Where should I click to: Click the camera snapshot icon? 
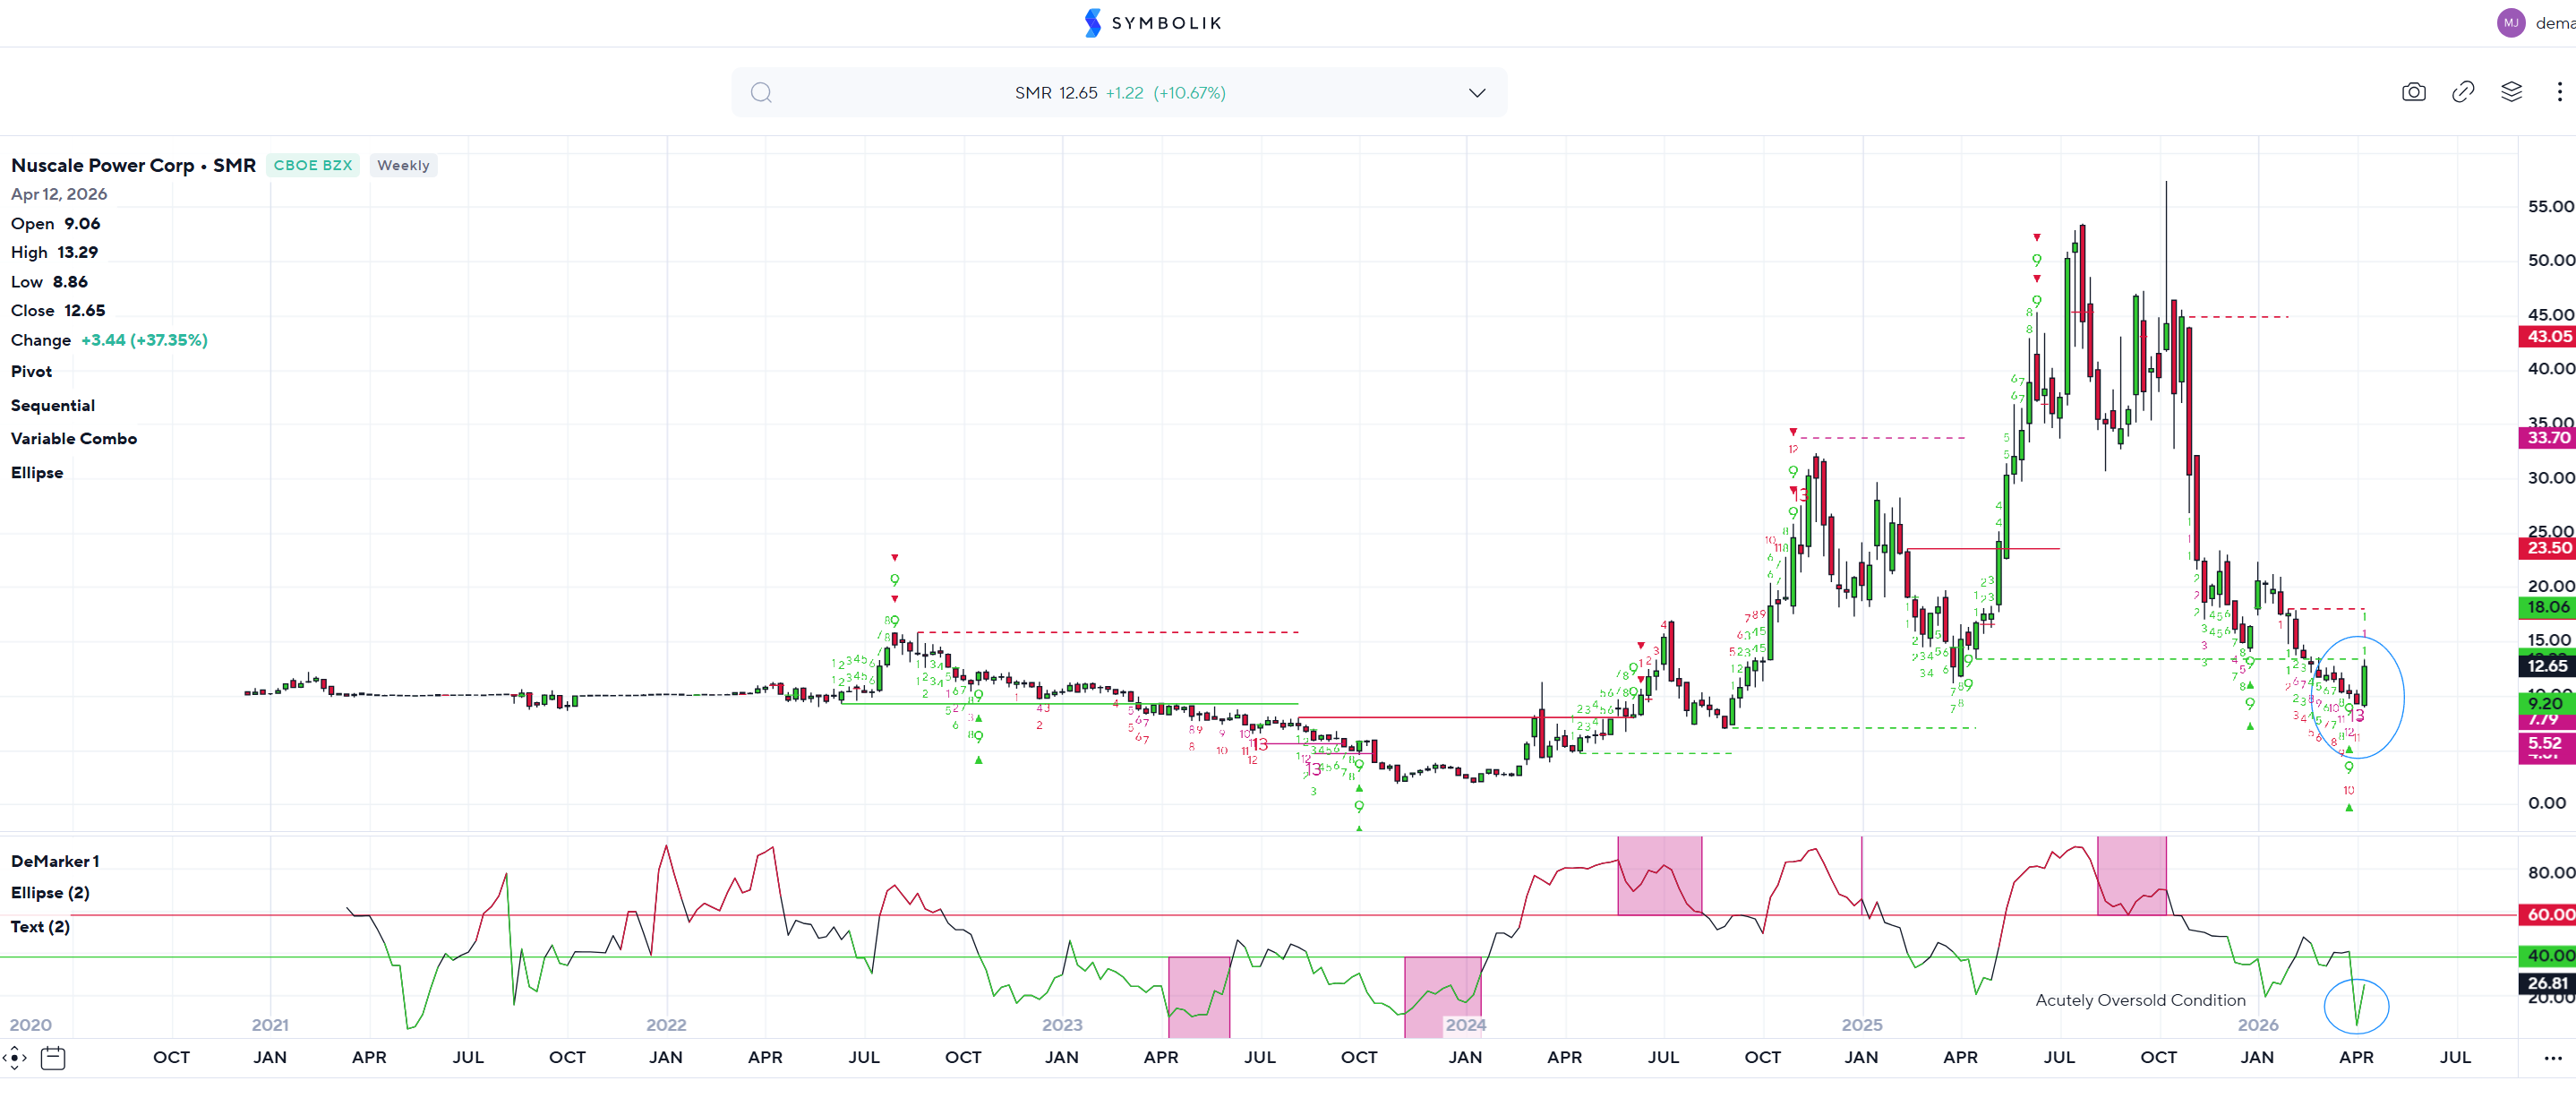[2413, 92]
